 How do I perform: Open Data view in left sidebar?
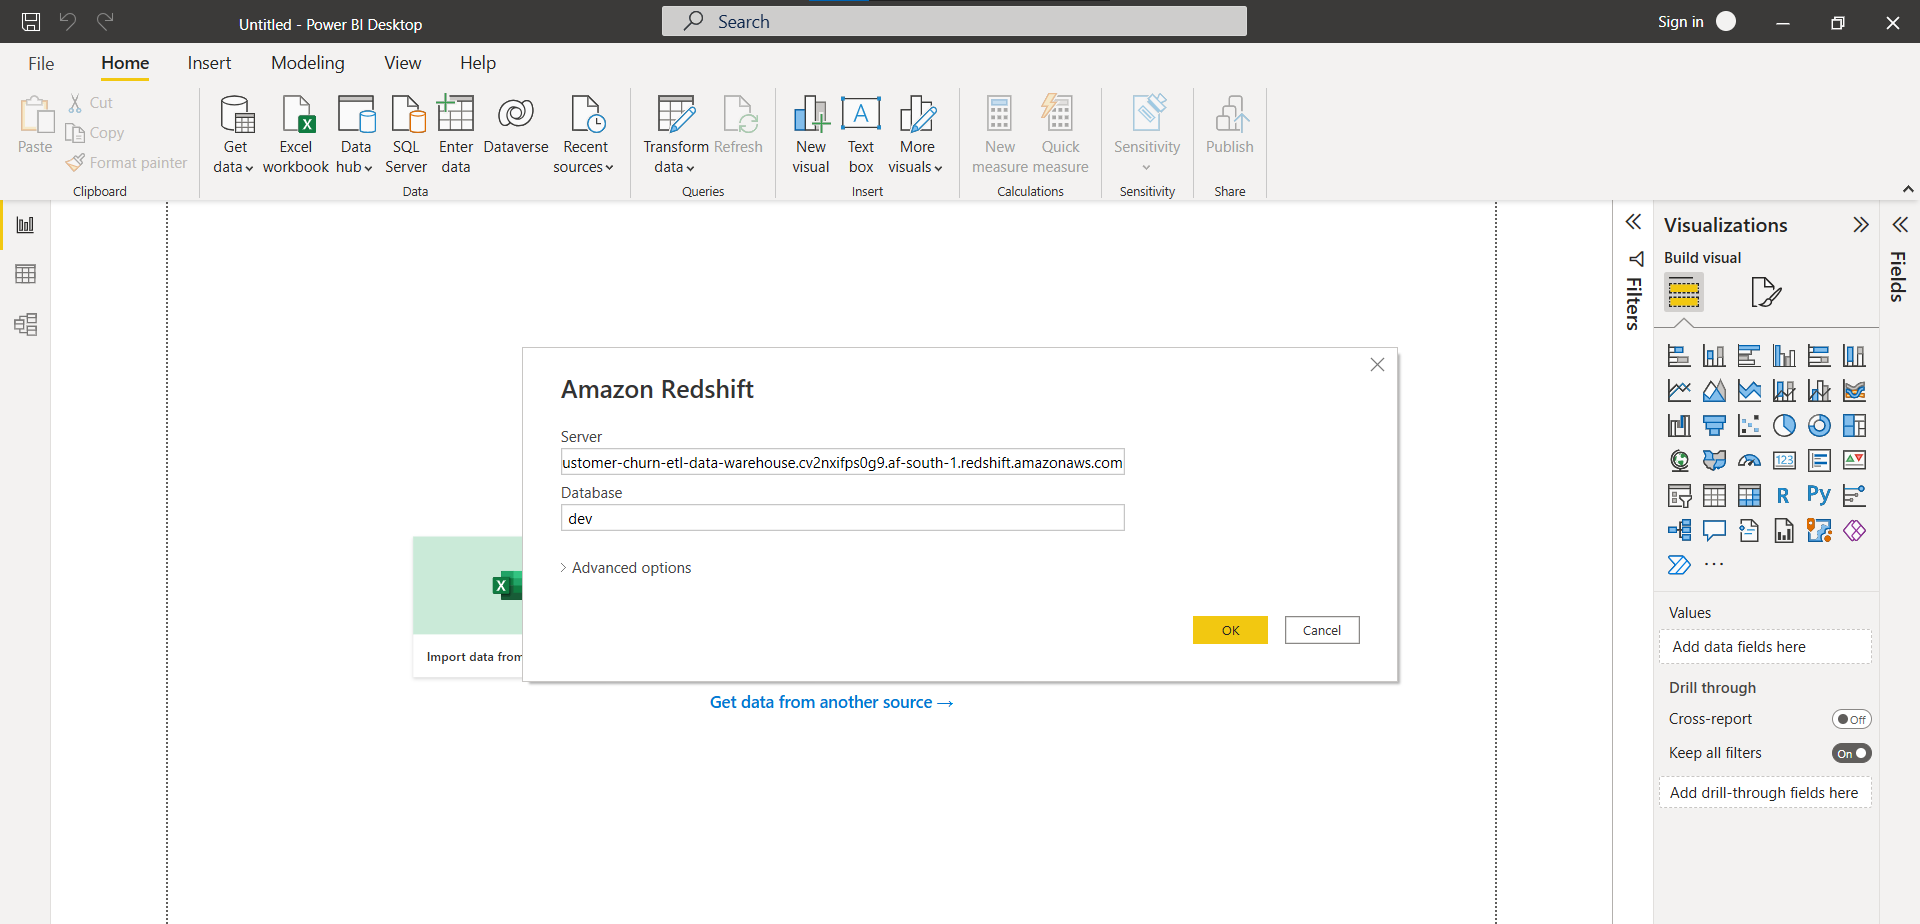click(x=26, y=274)
